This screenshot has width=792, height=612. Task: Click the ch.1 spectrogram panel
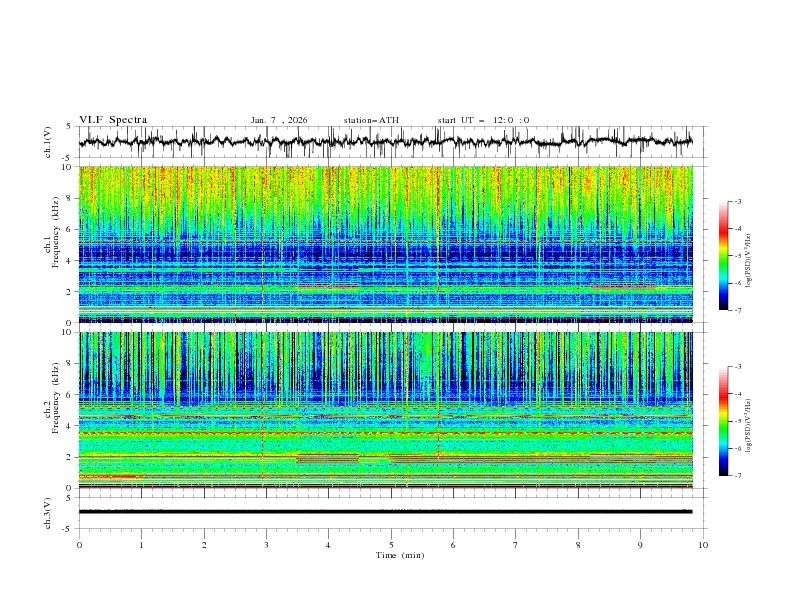click(x=385, y=244)
